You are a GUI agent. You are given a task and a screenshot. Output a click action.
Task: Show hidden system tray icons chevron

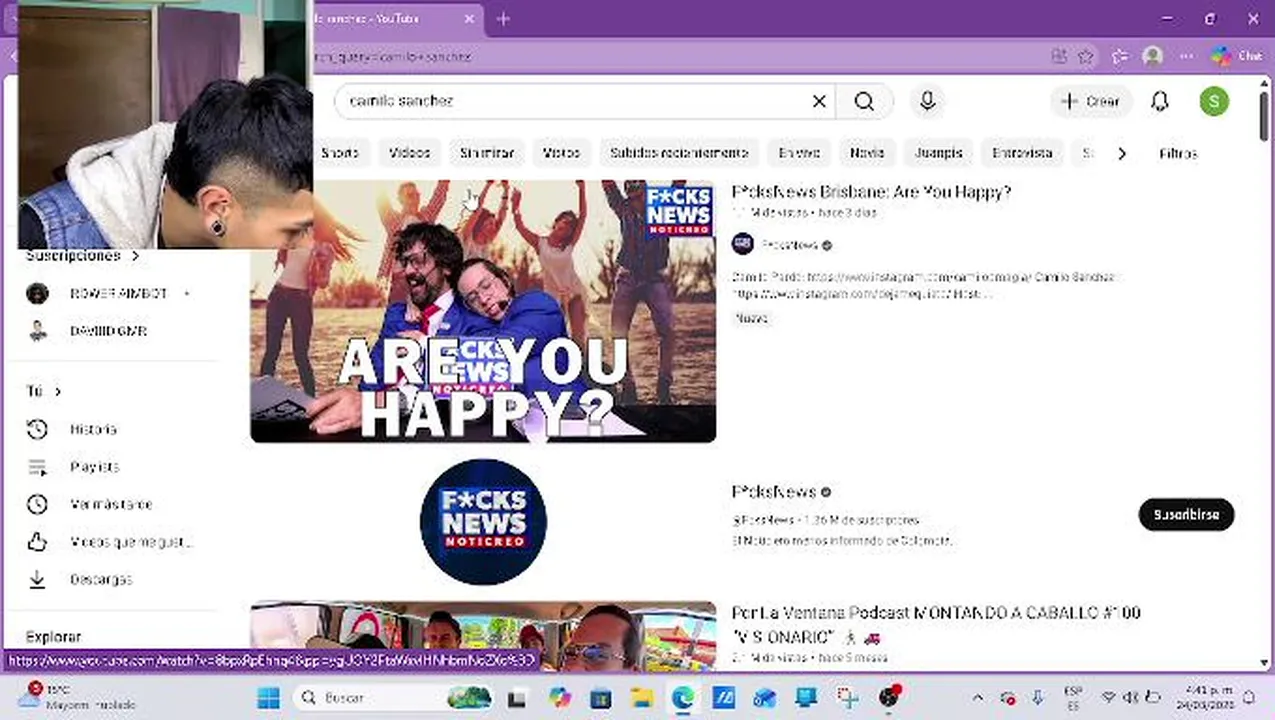pos(978,698)
